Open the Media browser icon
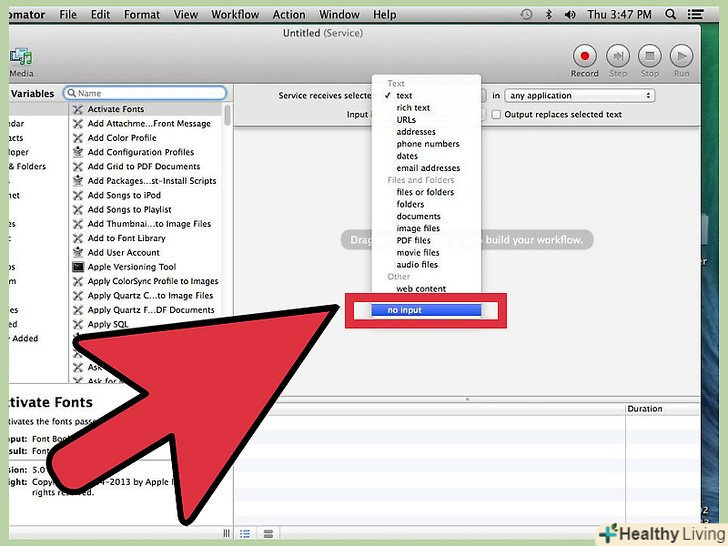This screenshot has height=546, width=728. [21, 57]
